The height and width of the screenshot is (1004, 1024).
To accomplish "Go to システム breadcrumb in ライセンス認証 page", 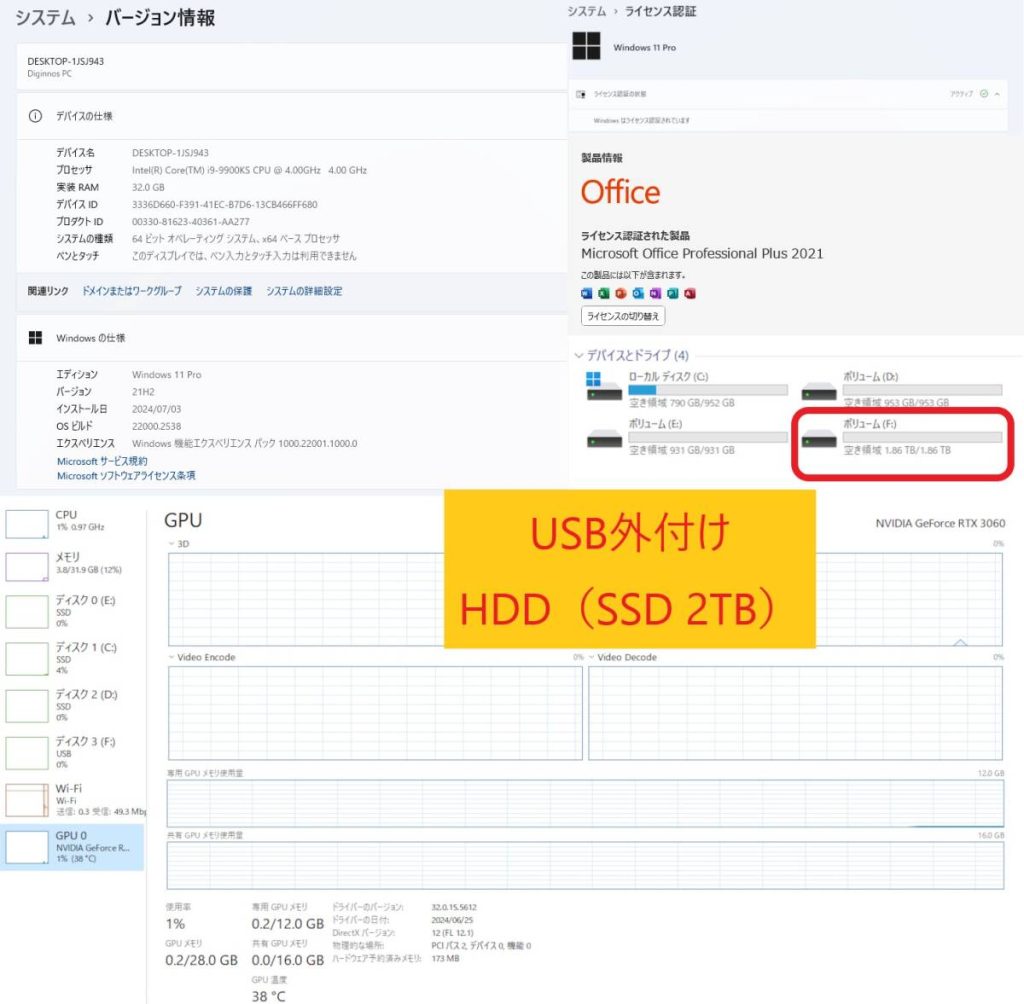I will 586,11.
